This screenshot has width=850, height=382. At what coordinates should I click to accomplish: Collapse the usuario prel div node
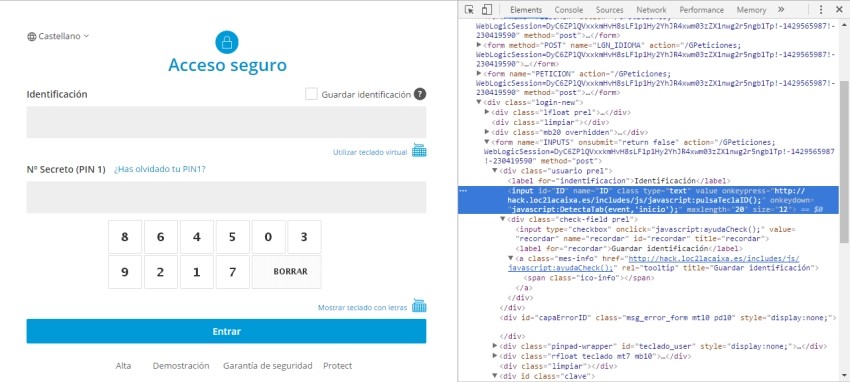coord(494,170)
